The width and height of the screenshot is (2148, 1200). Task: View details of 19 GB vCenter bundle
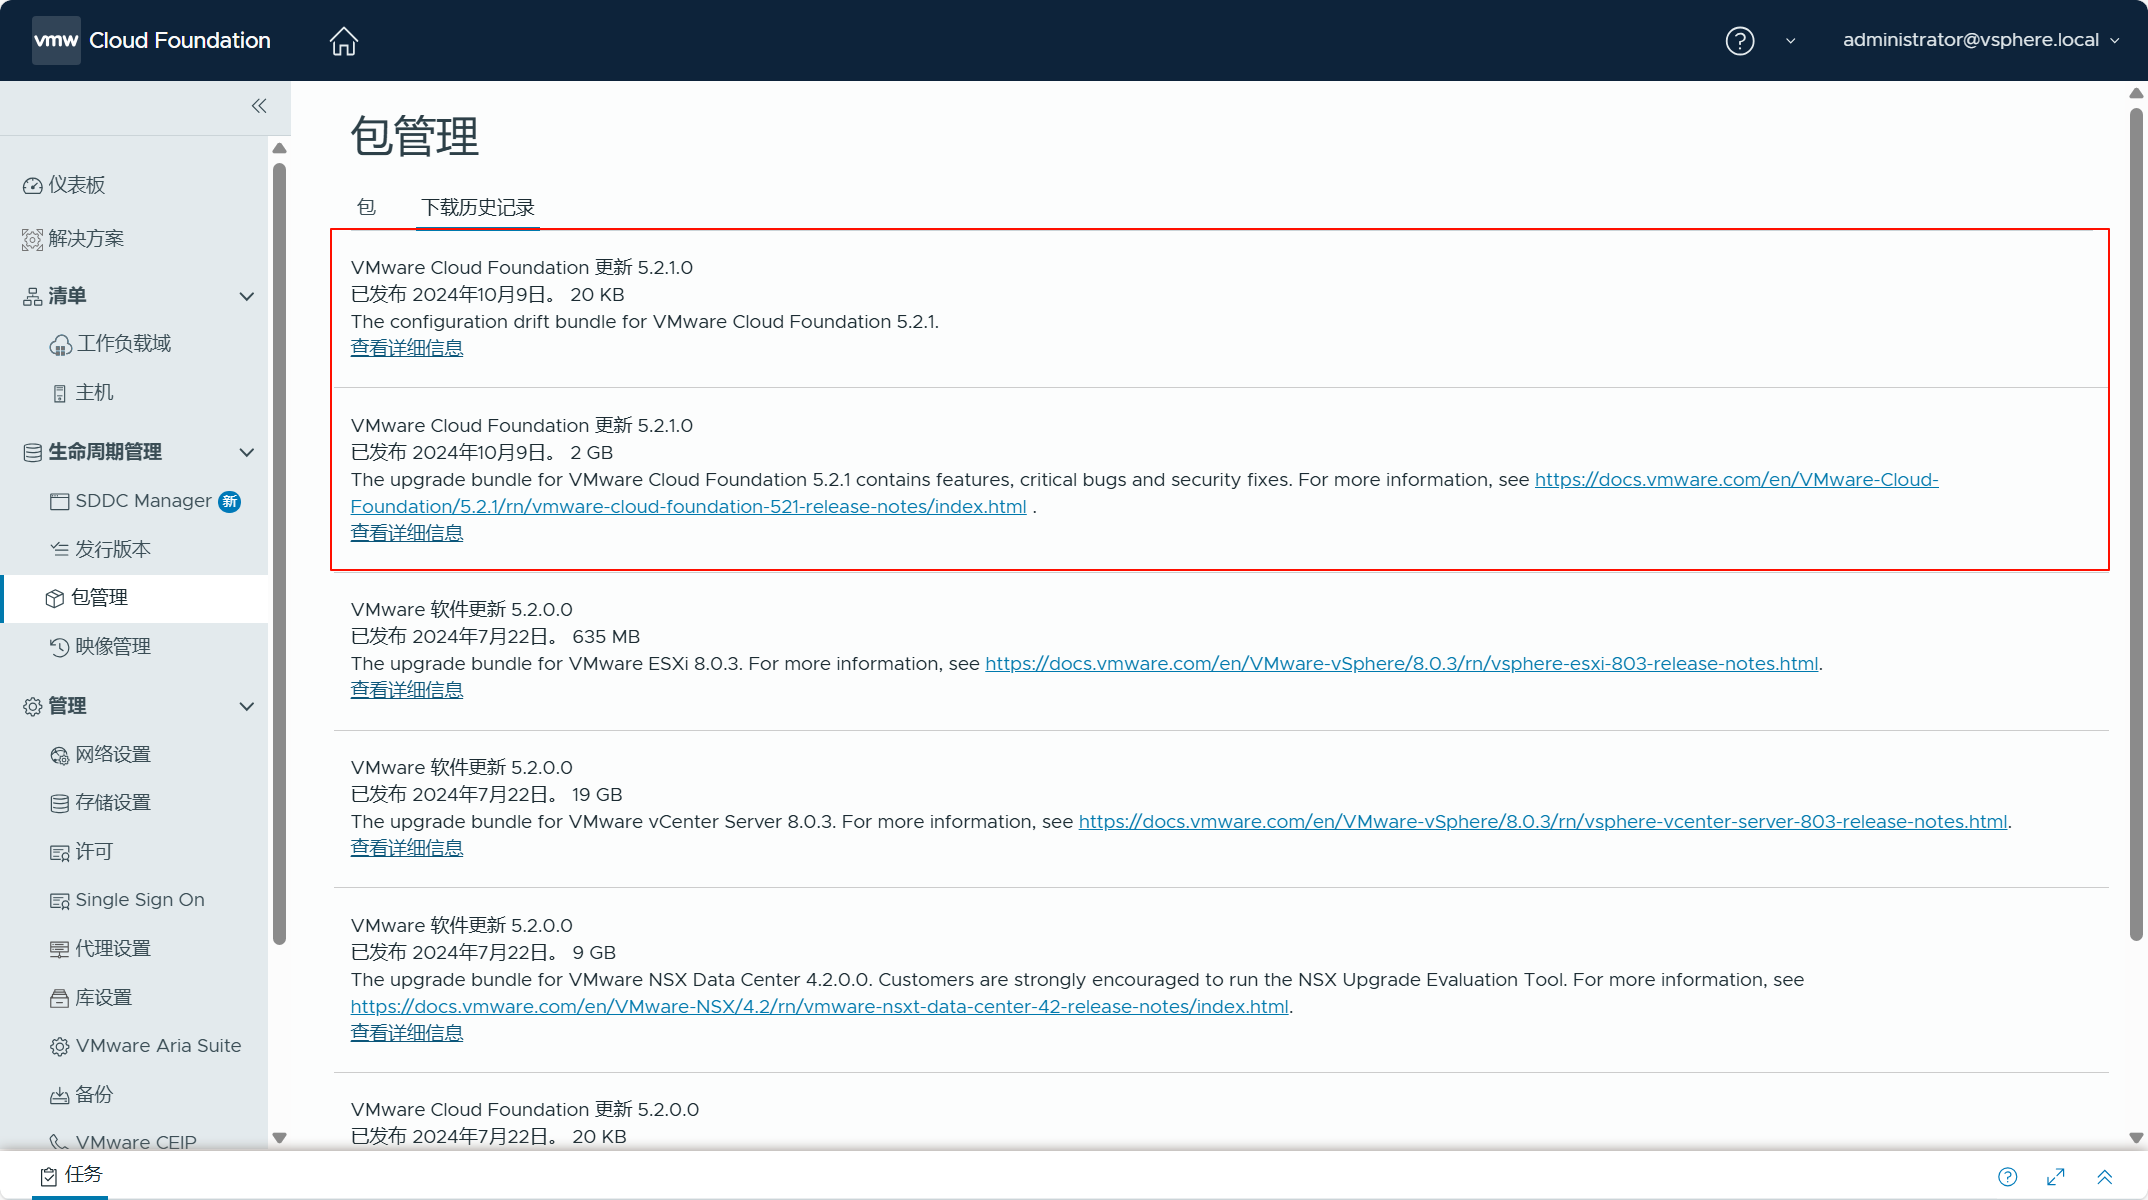tap(407, 848)
